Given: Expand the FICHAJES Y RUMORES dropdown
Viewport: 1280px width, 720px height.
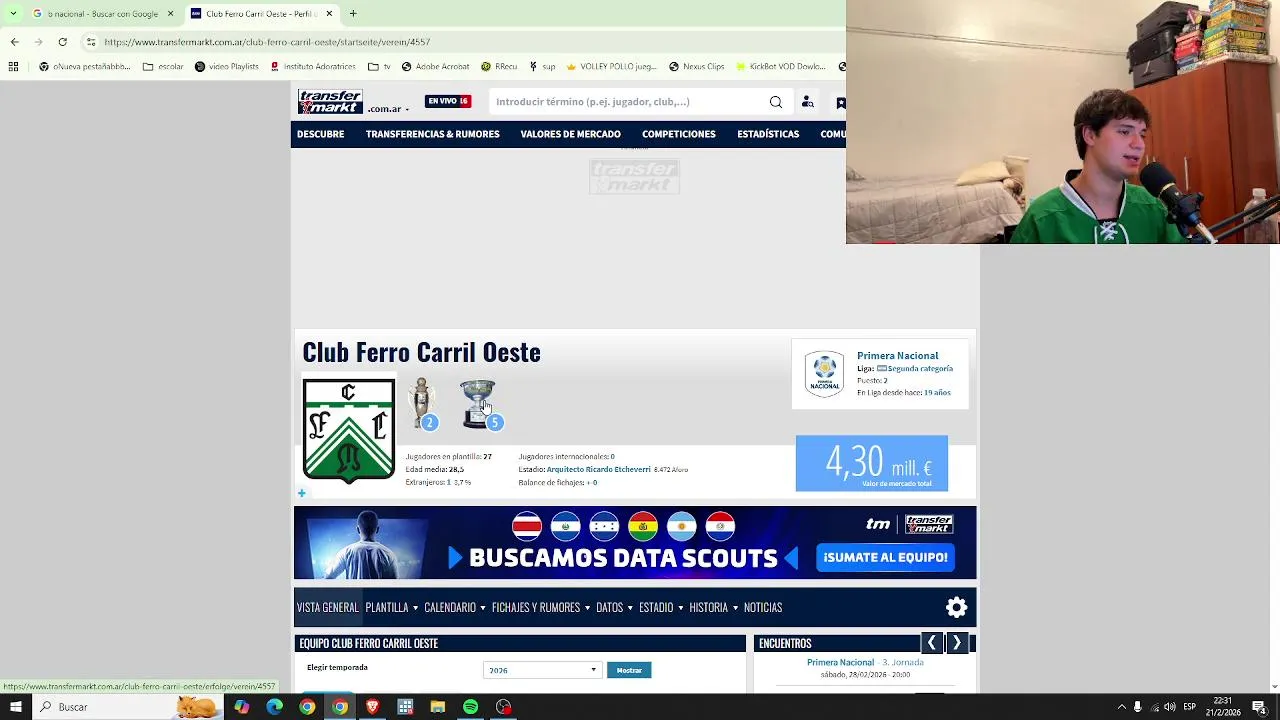Looking at the screenshot, I should pyautogui.click(x=540, y=607).
